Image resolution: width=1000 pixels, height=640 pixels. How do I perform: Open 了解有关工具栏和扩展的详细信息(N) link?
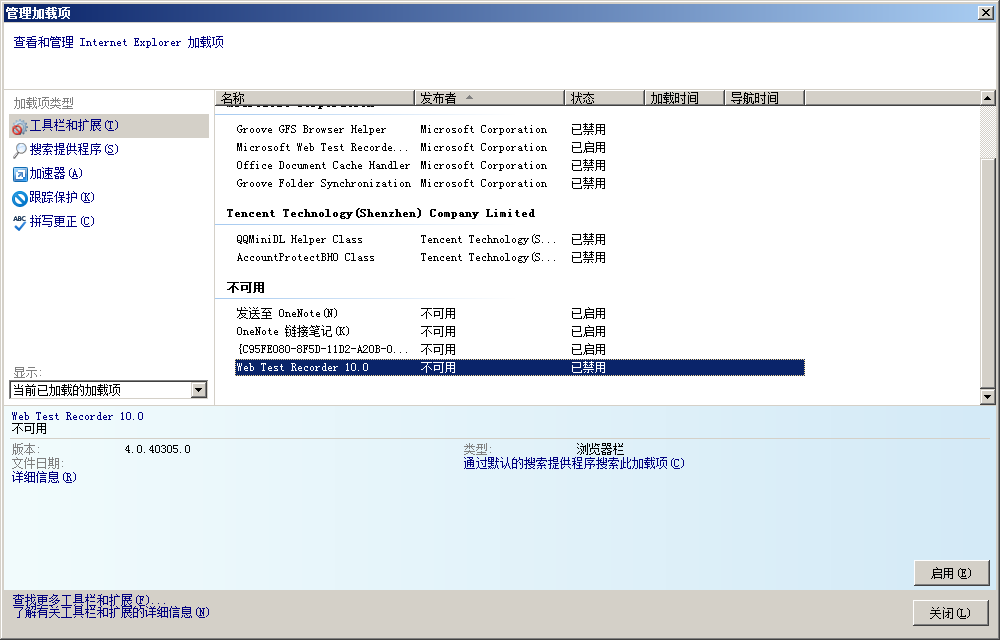click(111, 613)
